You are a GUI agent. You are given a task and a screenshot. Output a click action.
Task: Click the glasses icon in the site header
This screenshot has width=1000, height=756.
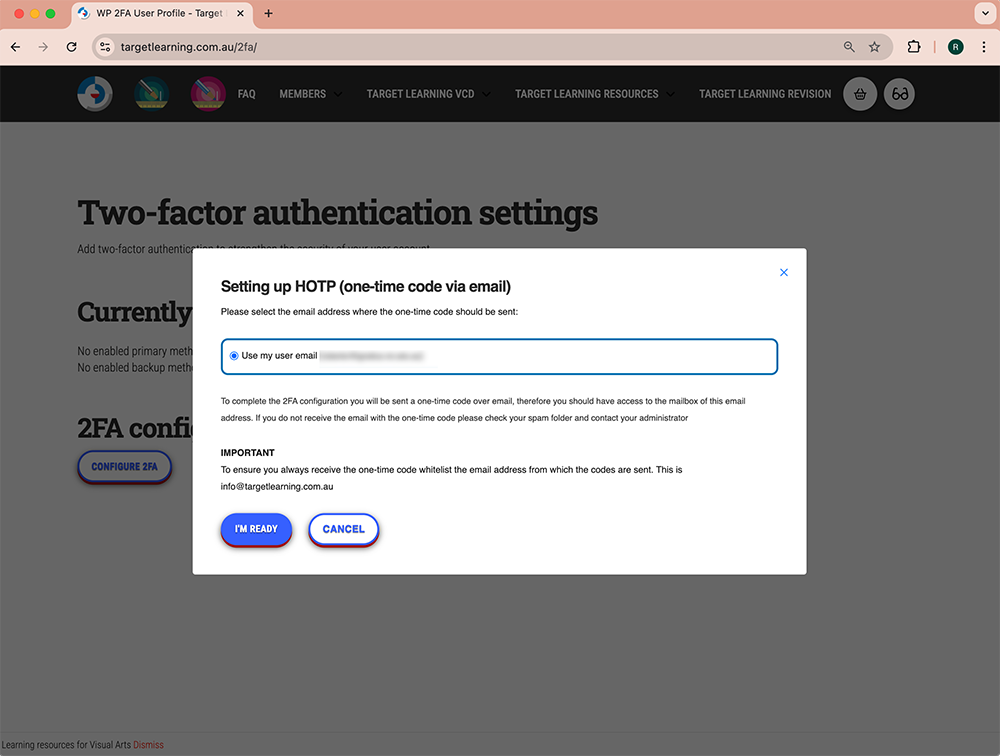899,94
